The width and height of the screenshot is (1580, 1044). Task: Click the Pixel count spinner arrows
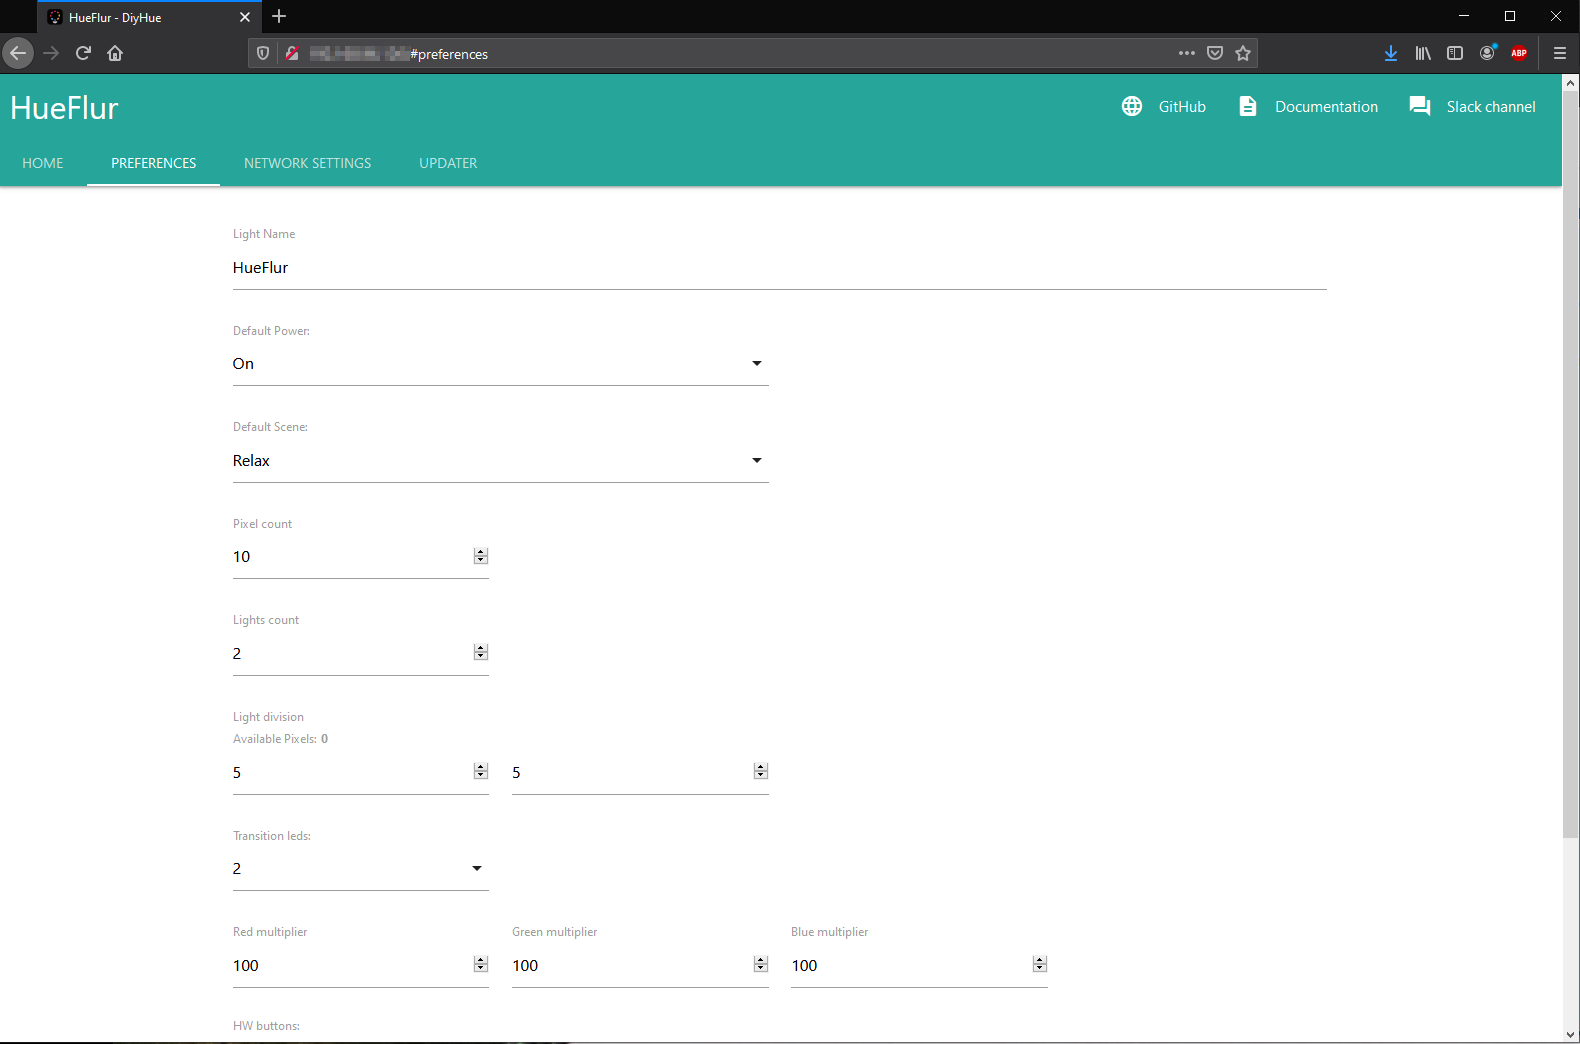pyautogui.click(x=481, y=556)
